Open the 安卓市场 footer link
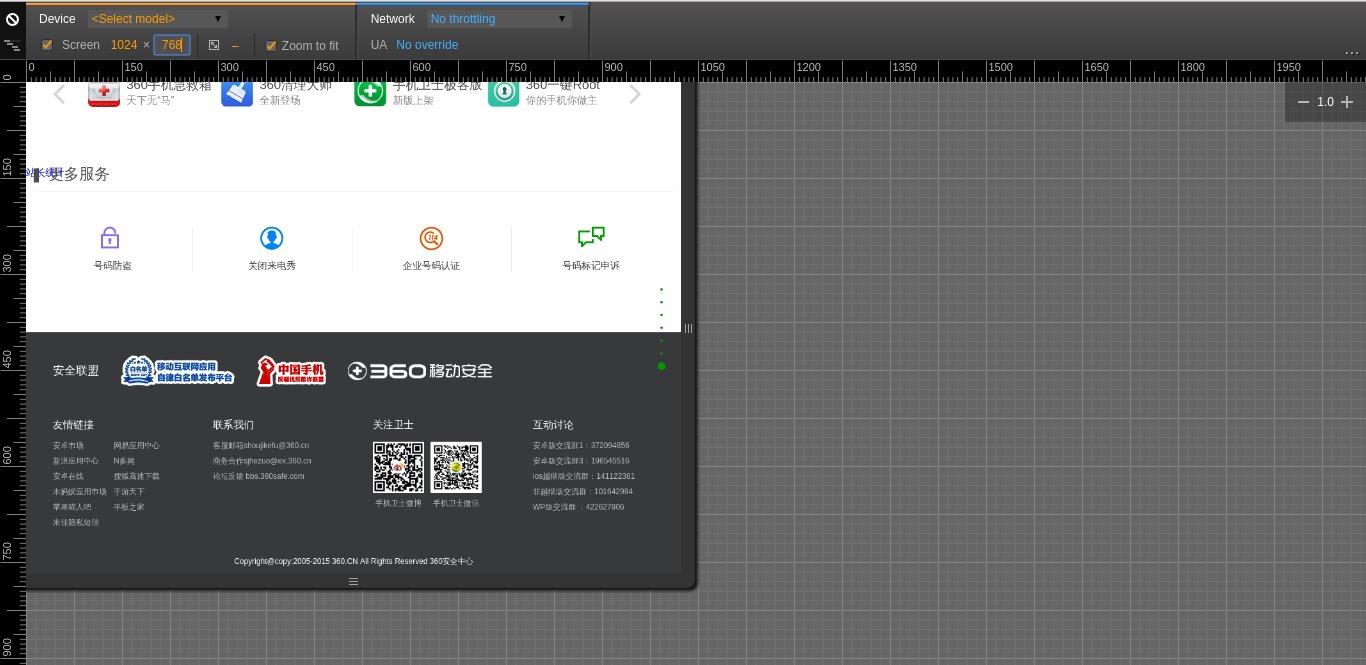 click(69, 446)
